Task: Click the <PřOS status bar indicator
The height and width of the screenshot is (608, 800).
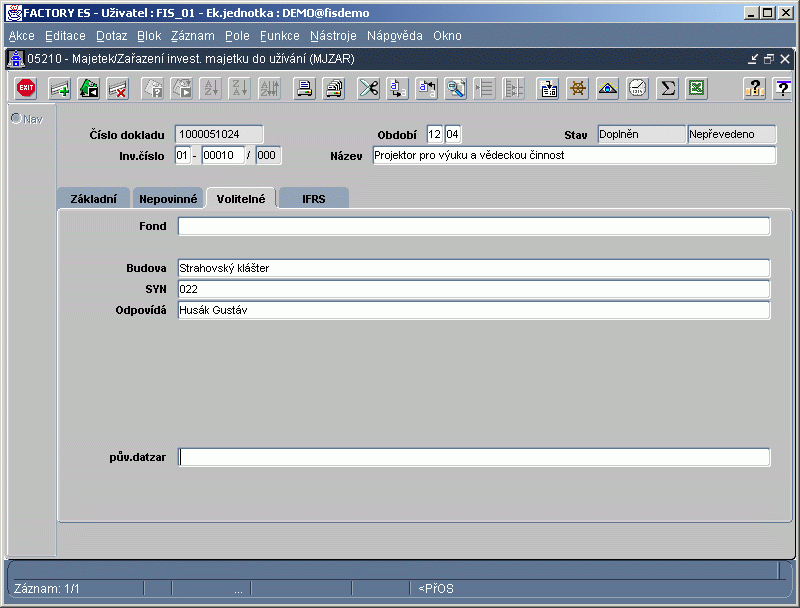Action: point(436,589)
